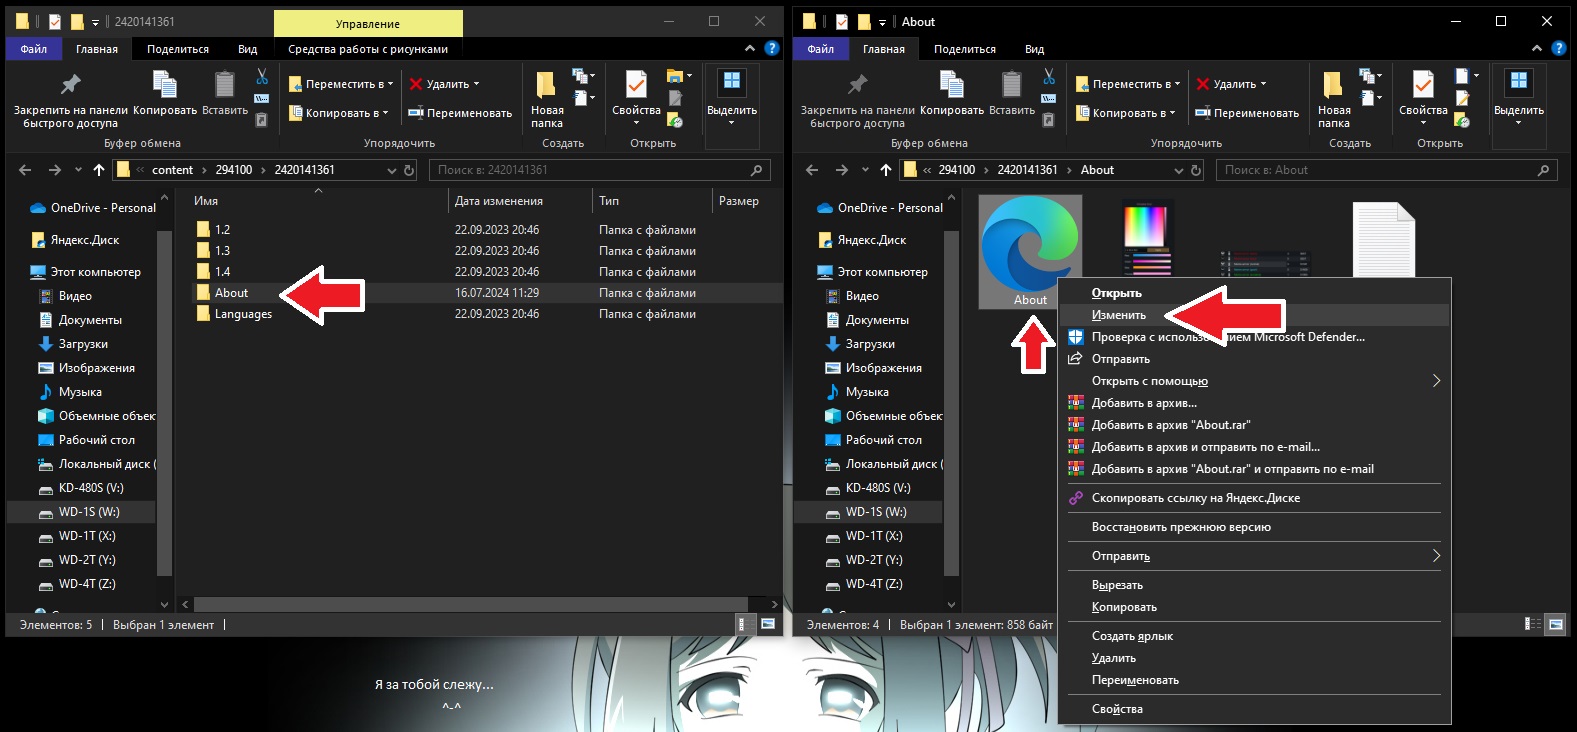Create Новая папка in About window
1577x732 pixels.
click(1334, 98)
